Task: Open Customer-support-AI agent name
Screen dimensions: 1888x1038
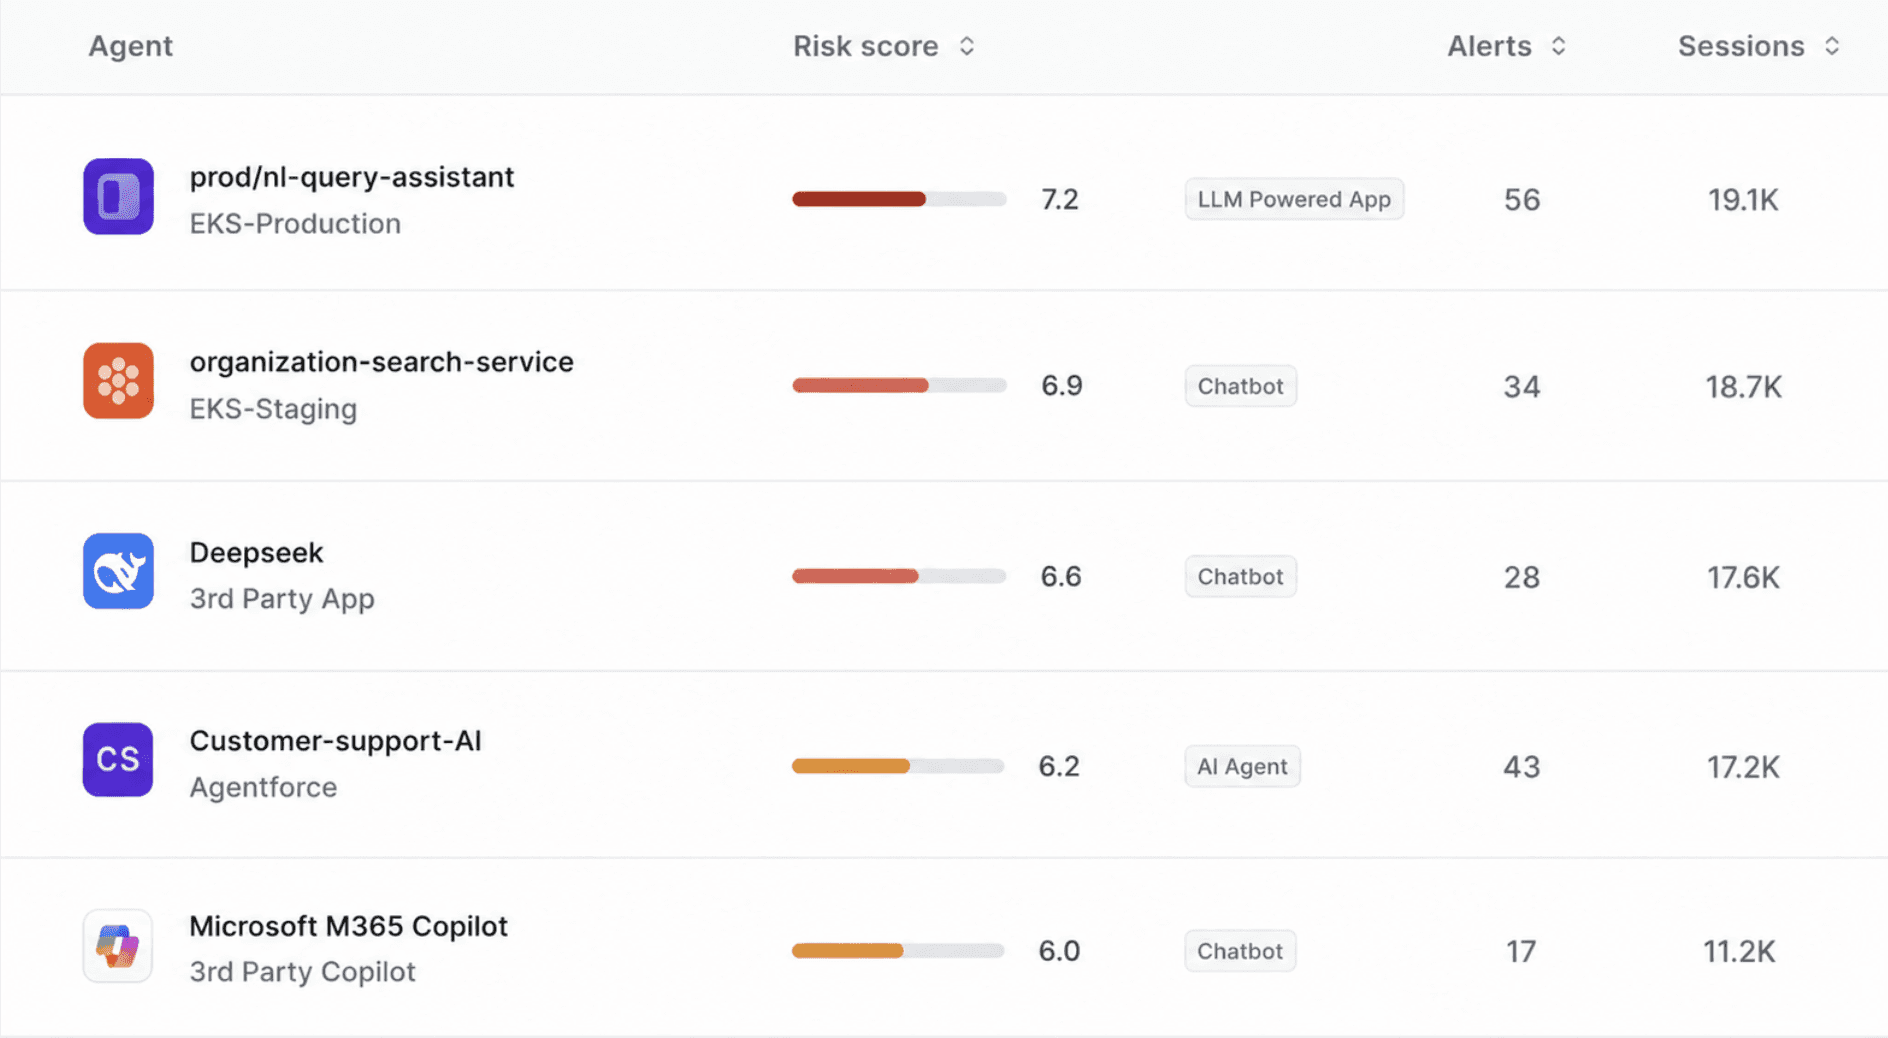Action: pyautogui.click(x=335, y=741)
